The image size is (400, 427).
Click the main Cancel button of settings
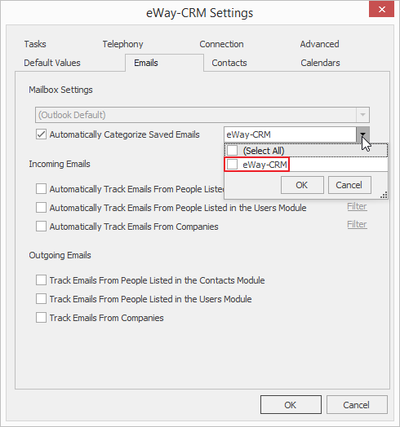click(x=357, y=405)
